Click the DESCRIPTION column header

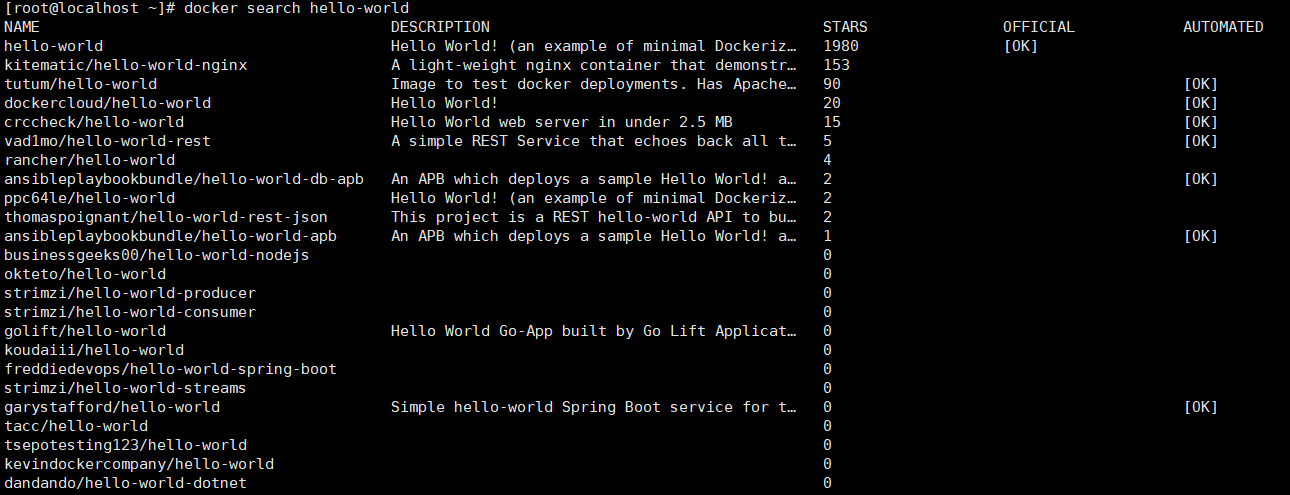click(440, 27)
